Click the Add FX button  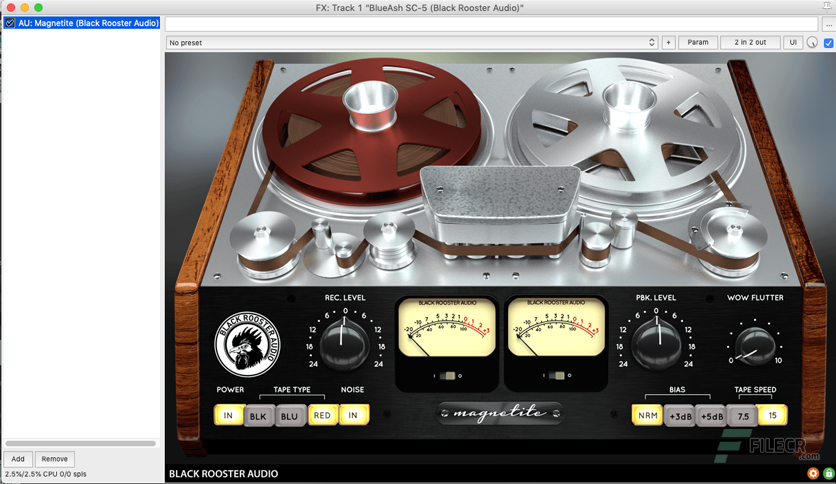(x=18, y=459)
